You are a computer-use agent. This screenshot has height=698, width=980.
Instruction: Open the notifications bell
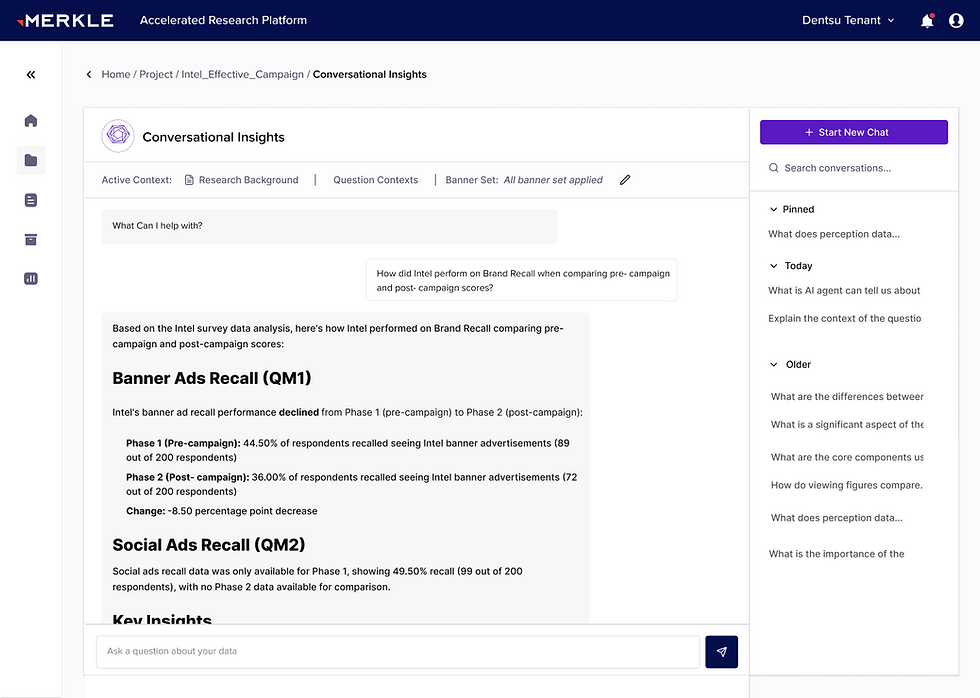[x=927, y=21]
